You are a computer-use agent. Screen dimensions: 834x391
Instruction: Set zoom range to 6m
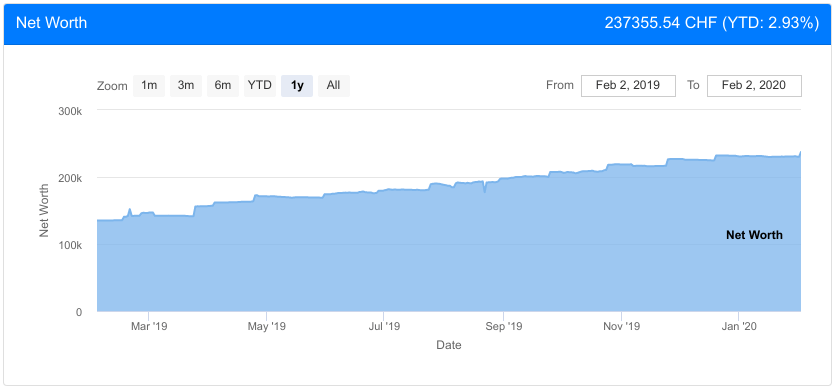[223, 86]
